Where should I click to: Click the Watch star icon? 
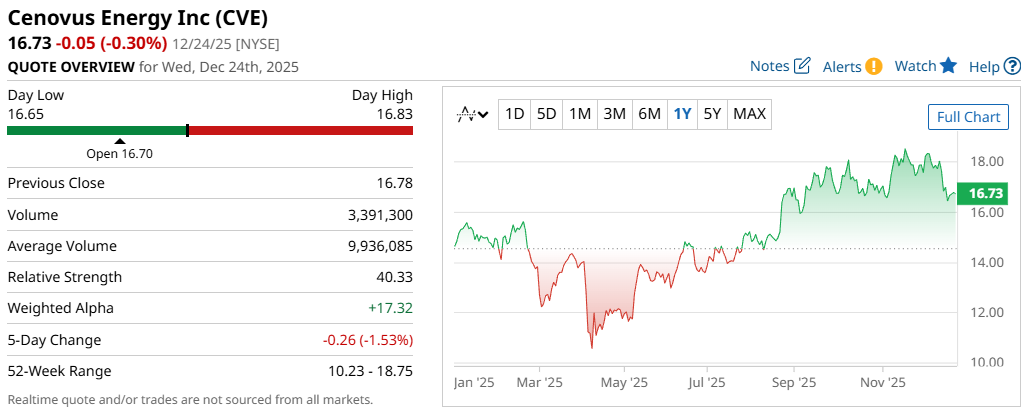[948, 66]
